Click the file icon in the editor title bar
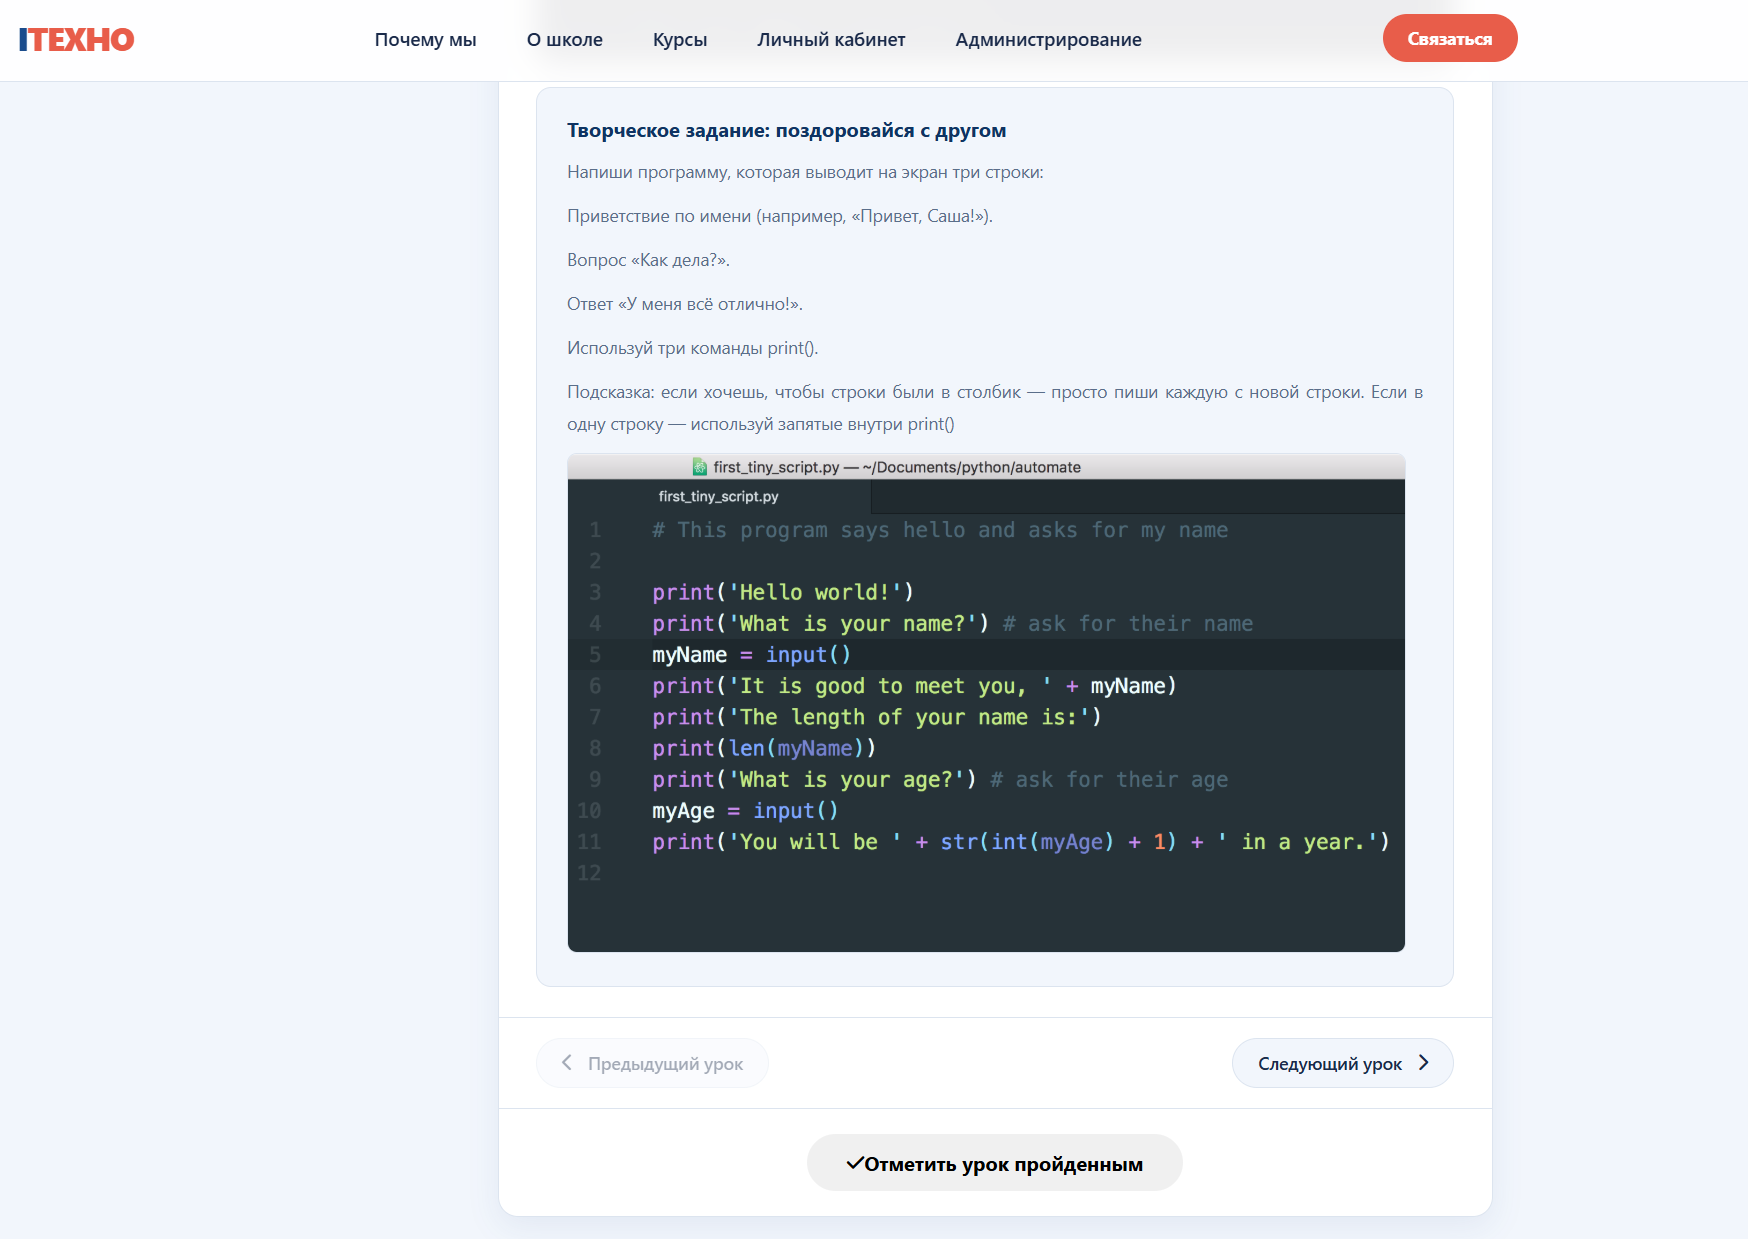The height and width of the screenshot is (1239, 1748). [x=700, y=467]
